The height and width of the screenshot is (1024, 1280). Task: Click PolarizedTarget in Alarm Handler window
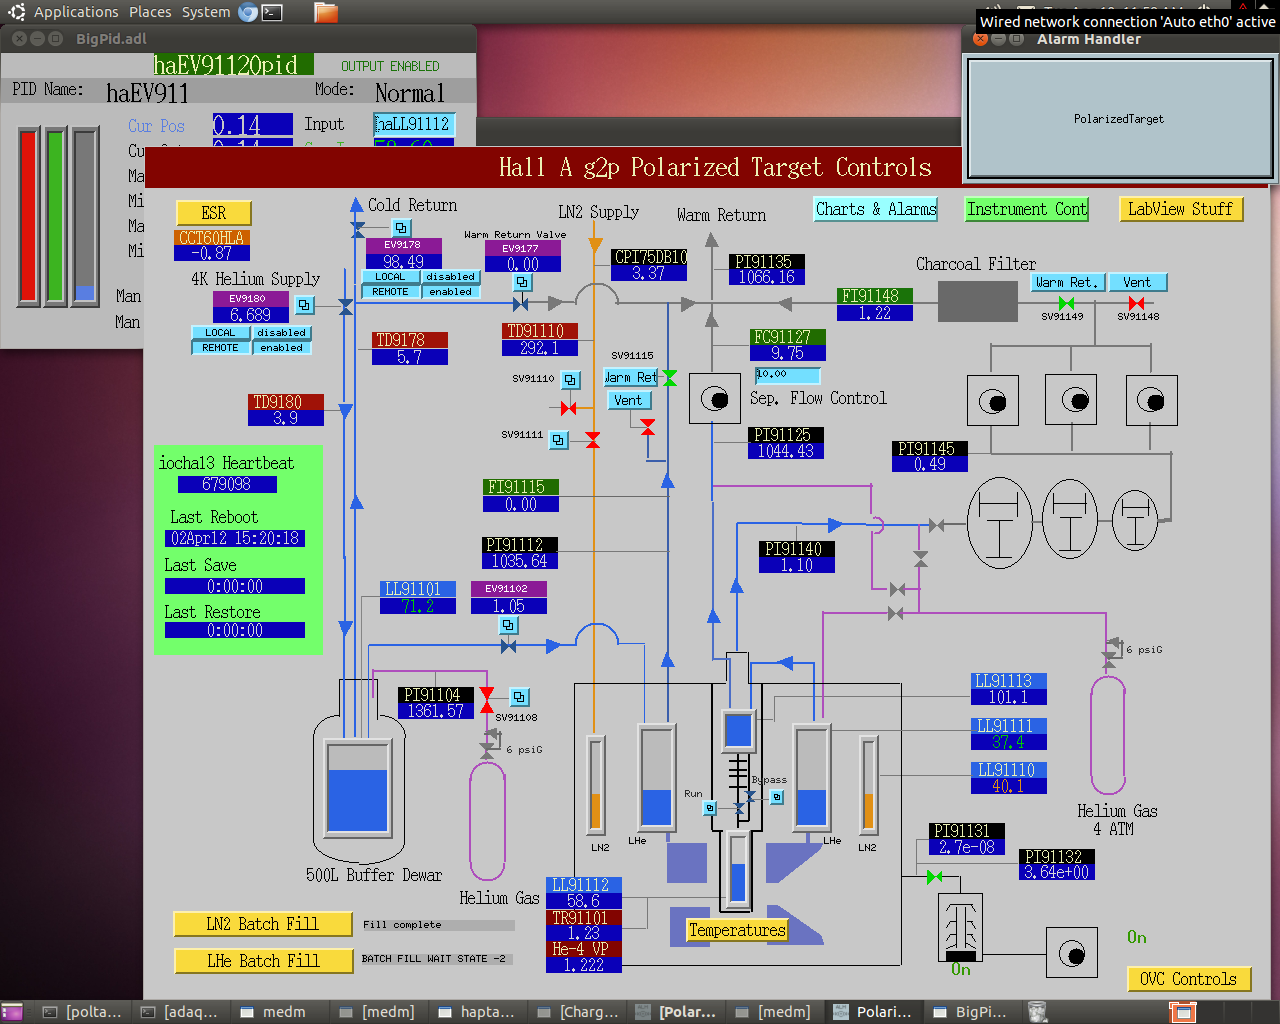(1119, 119)
